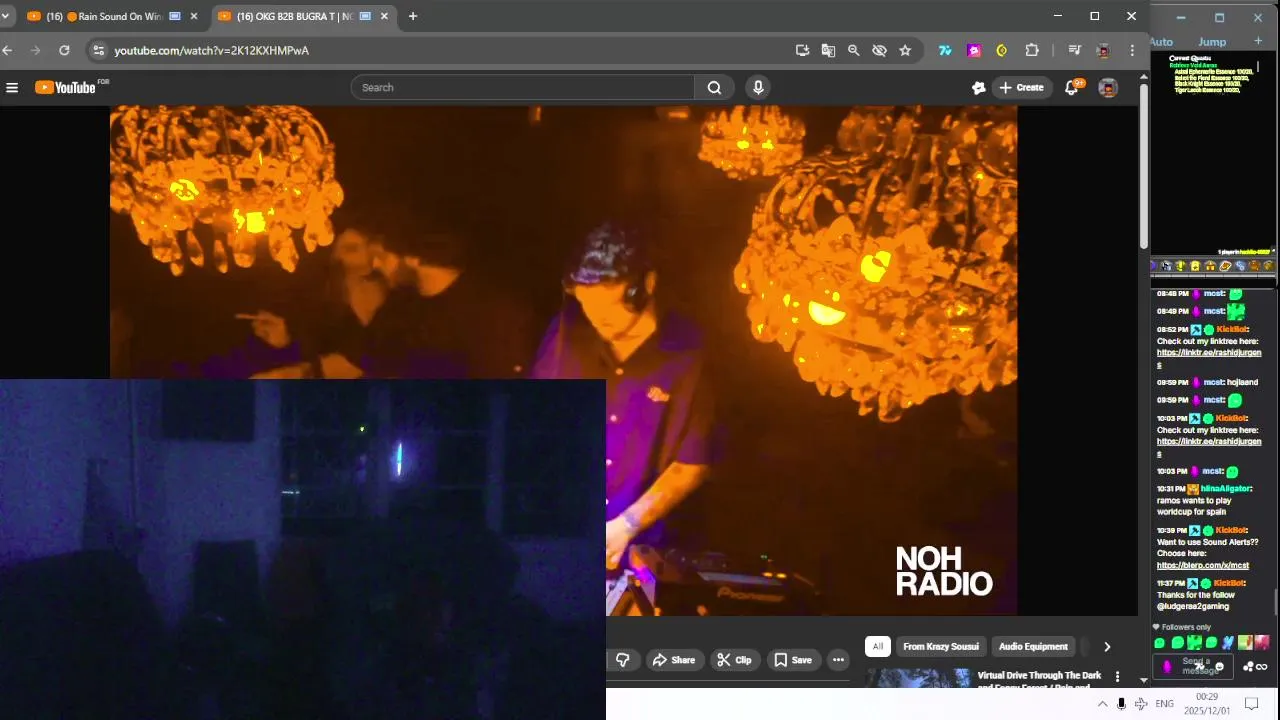Click the crossed-eye tracking protection icon
1280x720 pixels.
[x=879, y=50]
